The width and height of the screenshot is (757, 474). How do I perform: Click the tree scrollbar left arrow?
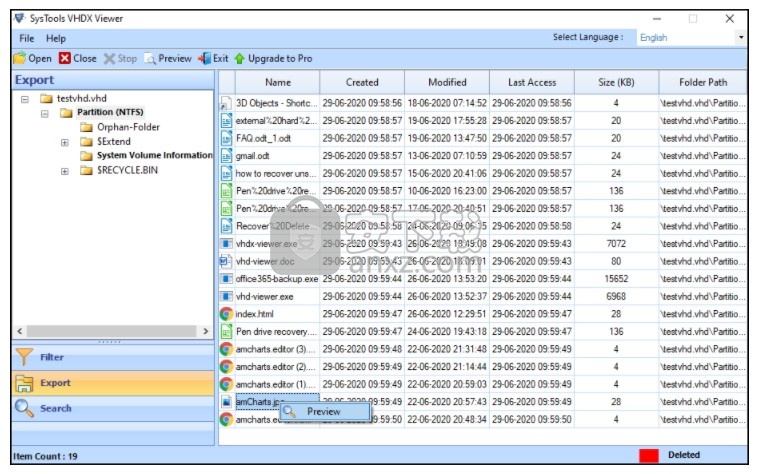[x=20, y=331]
